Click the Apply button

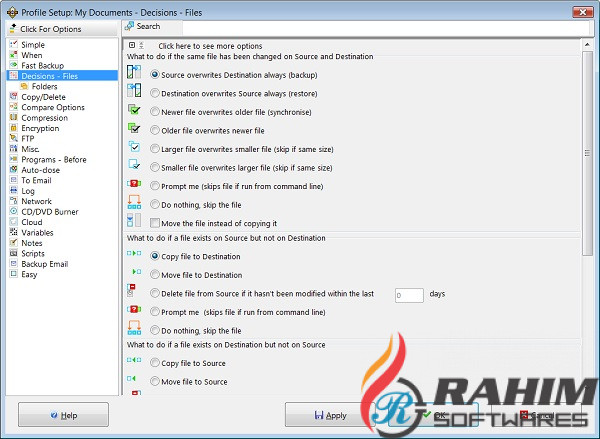coord(330,415)
